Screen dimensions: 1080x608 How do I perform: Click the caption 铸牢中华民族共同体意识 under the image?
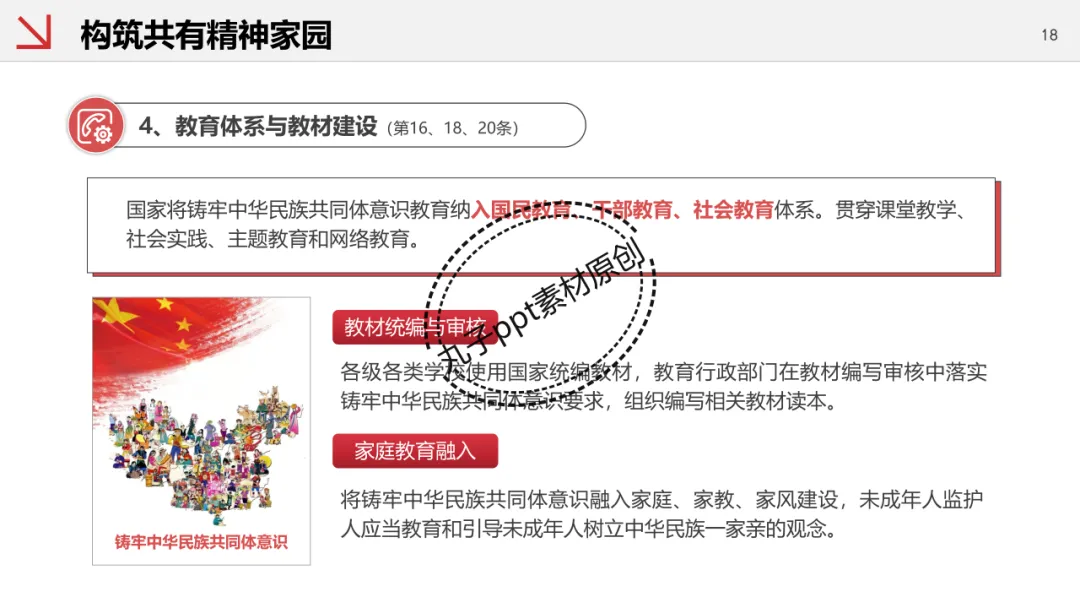pyautogui.click(x=201, y=543)
